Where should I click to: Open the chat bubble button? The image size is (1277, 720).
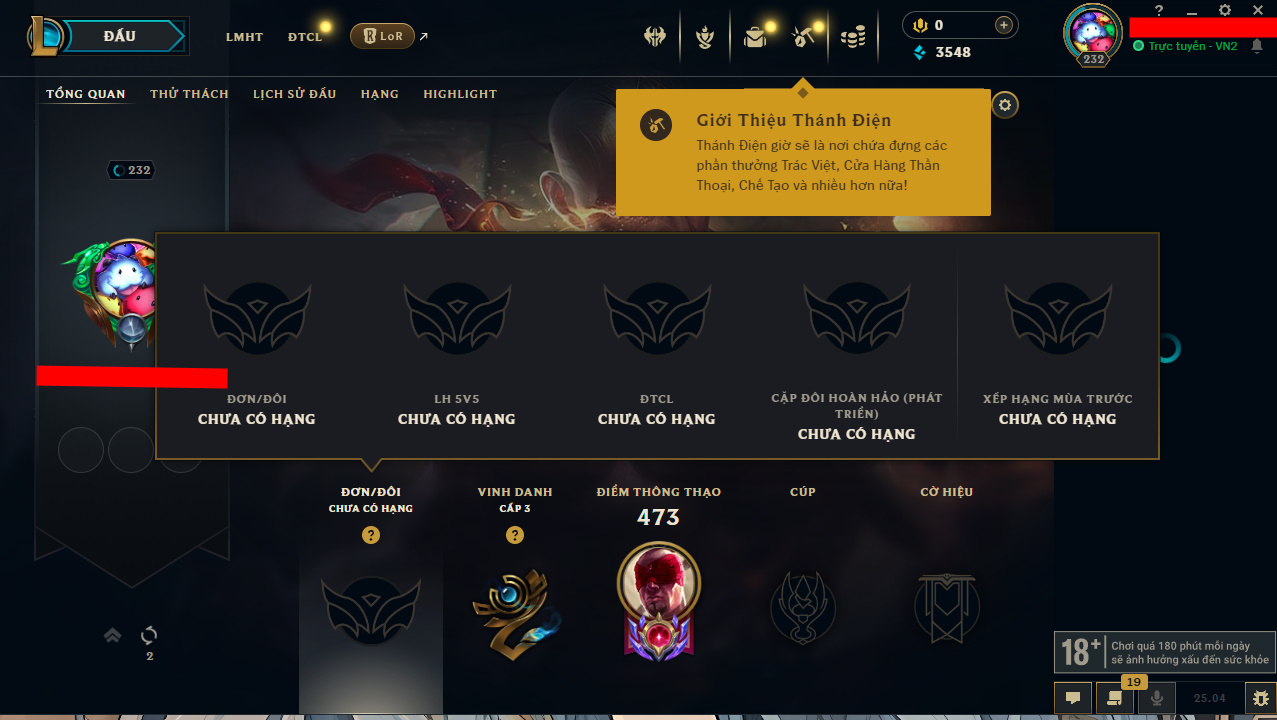1073,698
